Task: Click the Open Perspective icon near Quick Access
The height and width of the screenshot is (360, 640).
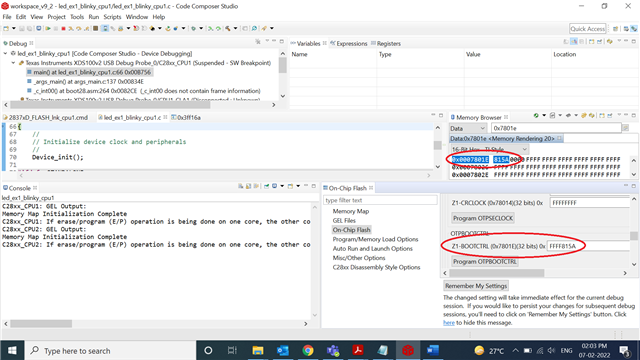Action: (x=616, y=29)
